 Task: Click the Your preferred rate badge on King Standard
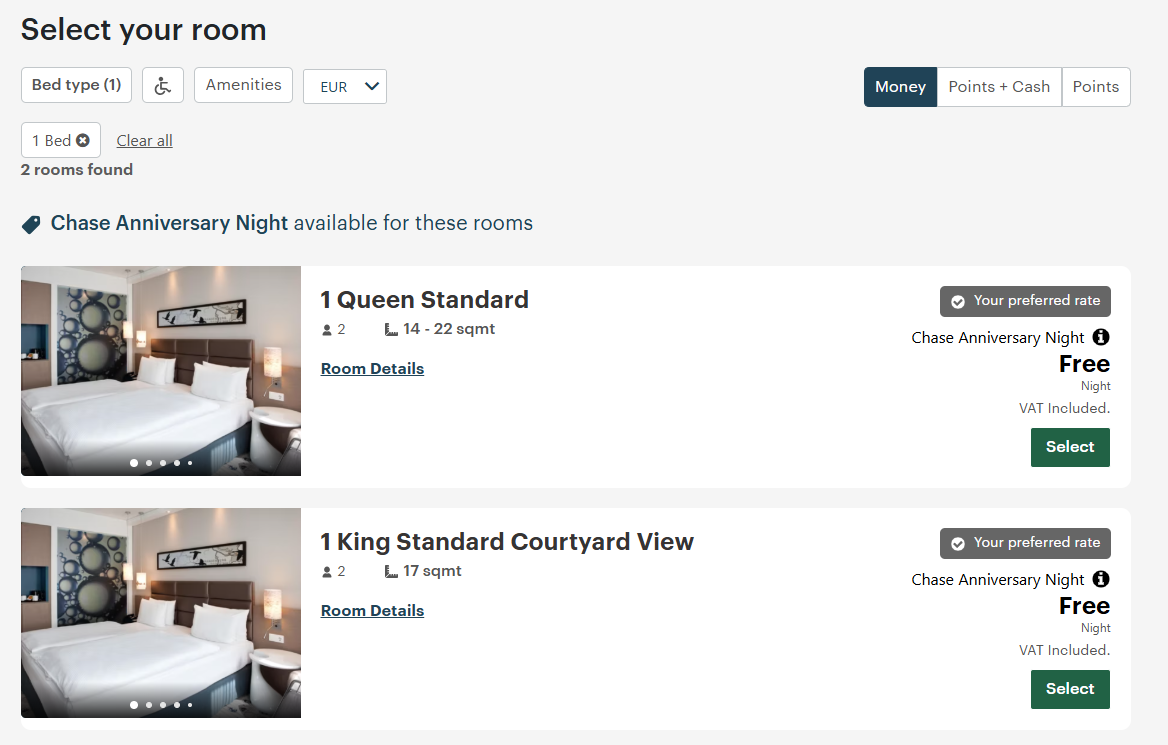point(1024,543)
